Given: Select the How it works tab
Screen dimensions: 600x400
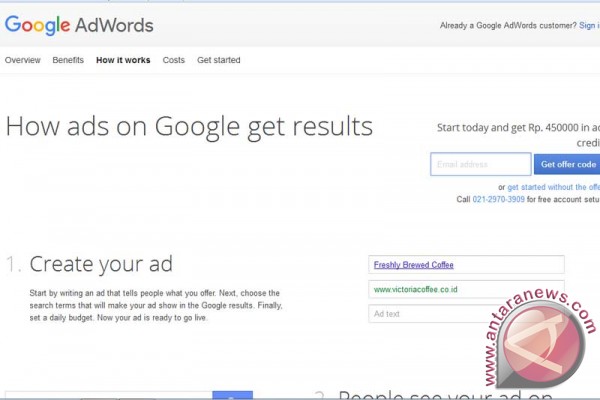Looking at the screenshot, I should click(123, 60).
